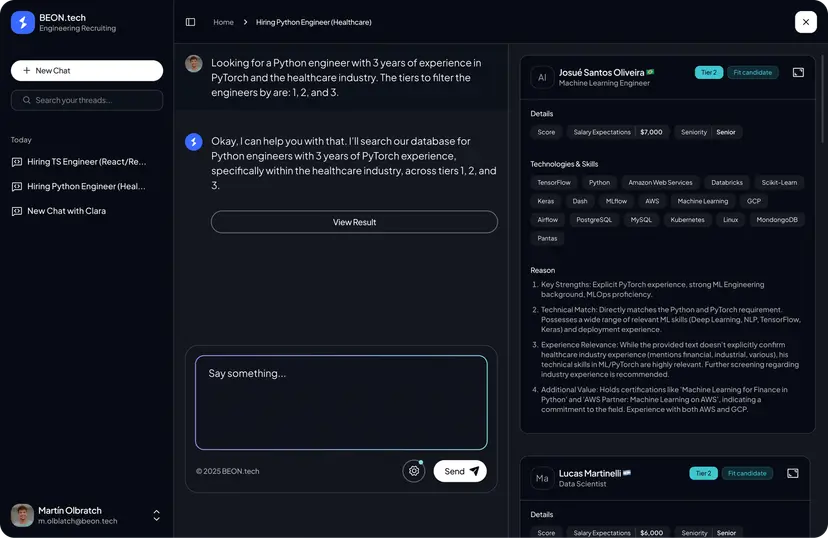Expand Josué Santos Oliveira candidate card

click(798, 72)
